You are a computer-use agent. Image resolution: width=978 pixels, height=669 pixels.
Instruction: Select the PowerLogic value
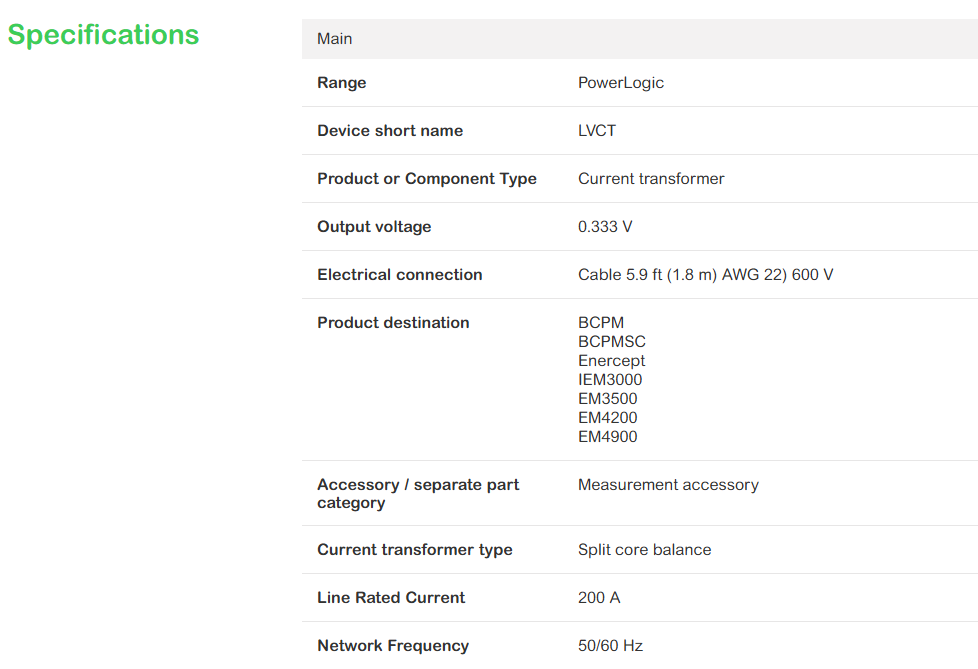pyautogui.click(x=621, y=83)
